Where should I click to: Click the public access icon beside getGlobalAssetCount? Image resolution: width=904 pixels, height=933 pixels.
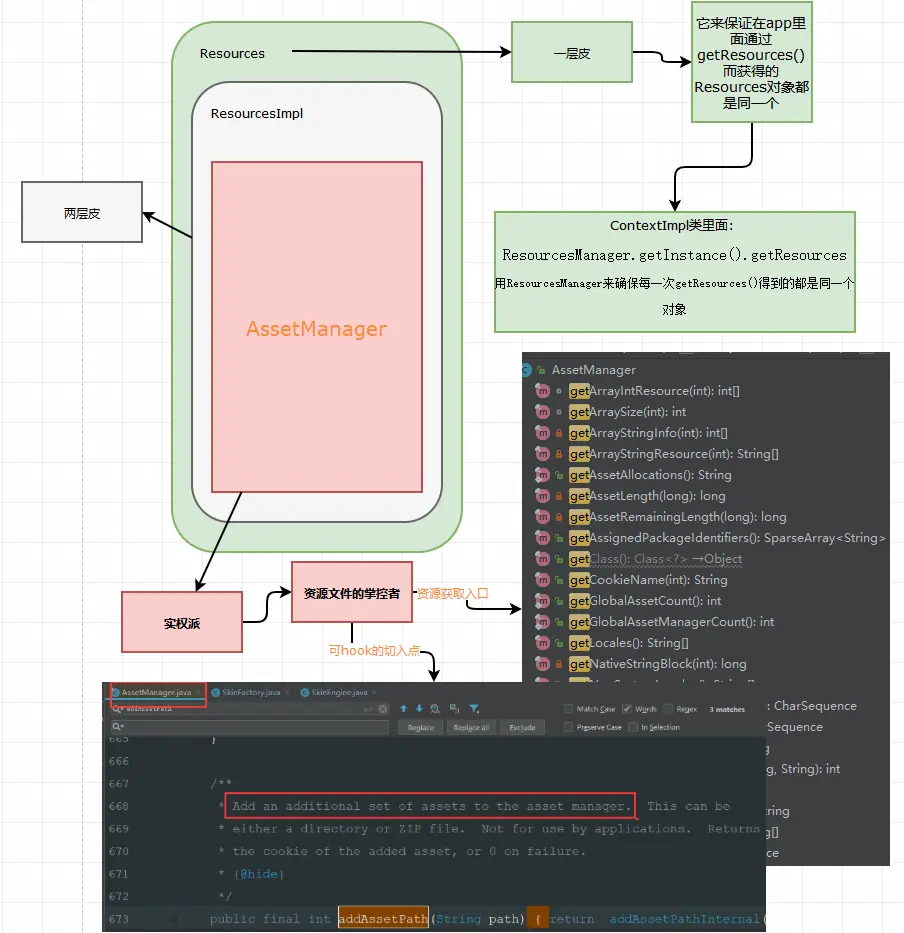tap(559, 601)
